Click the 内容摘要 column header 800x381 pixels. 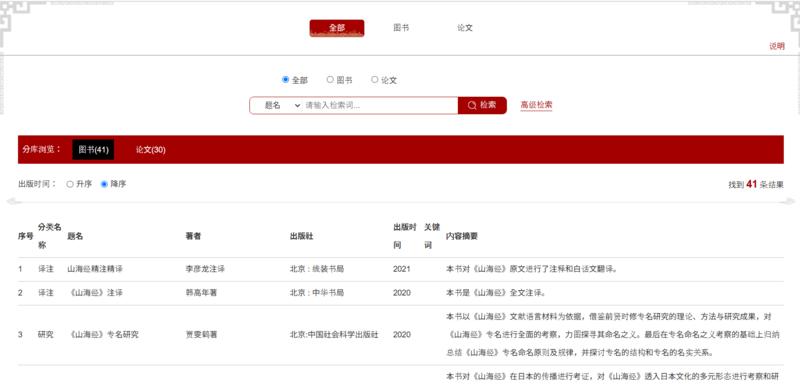(462, 236)
